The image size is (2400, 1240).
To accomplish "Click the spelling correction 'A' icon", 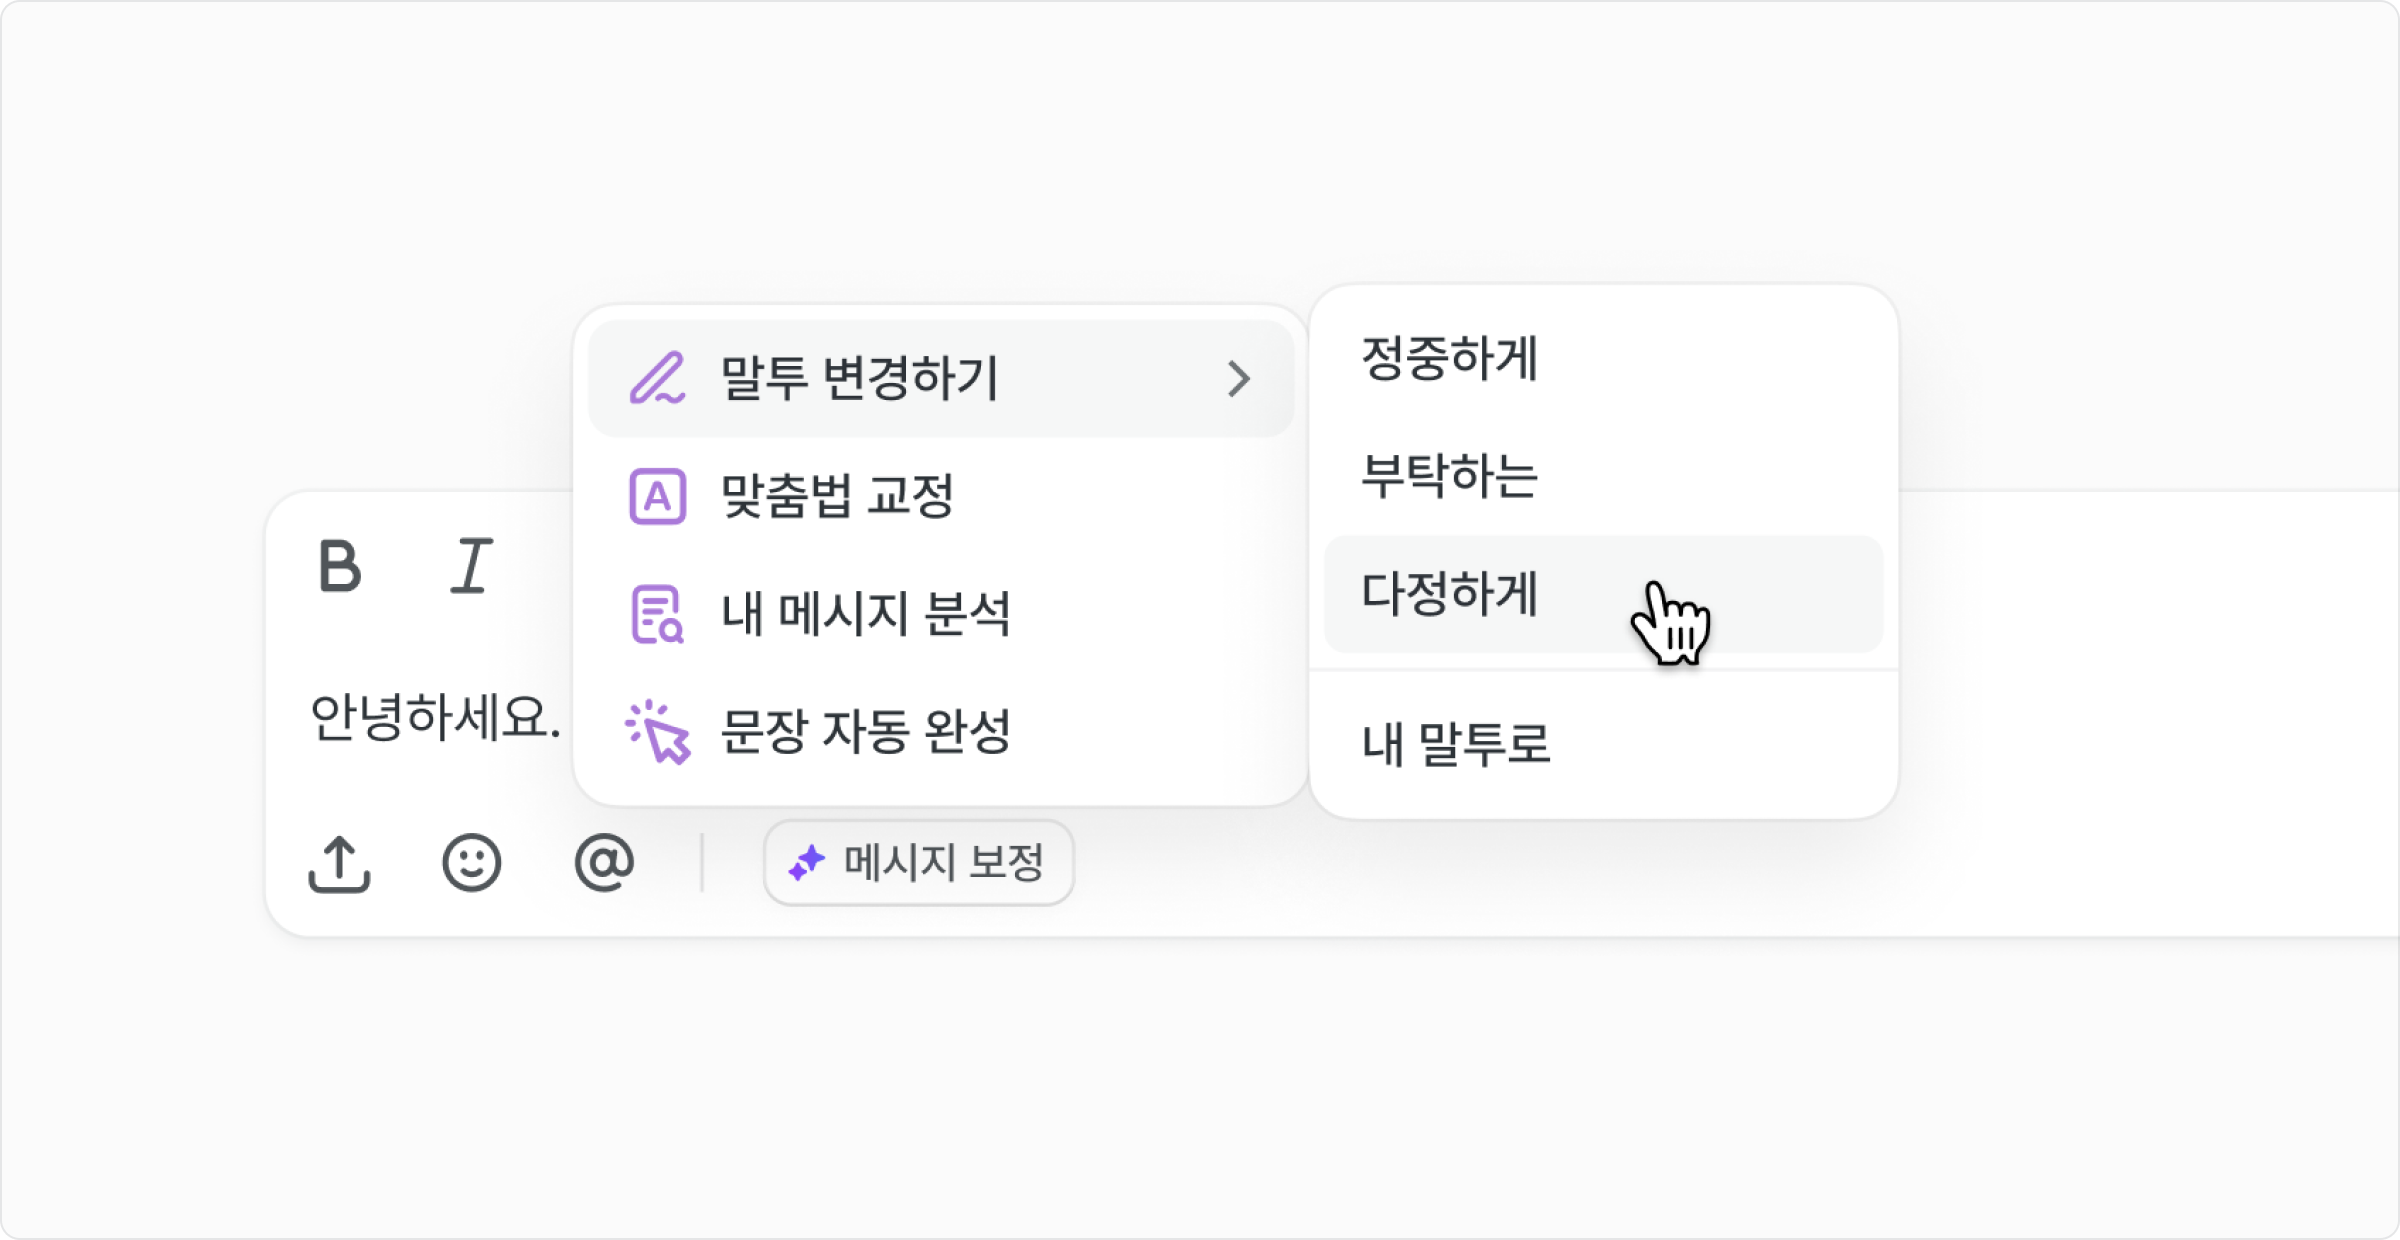I will coord(657,497).
